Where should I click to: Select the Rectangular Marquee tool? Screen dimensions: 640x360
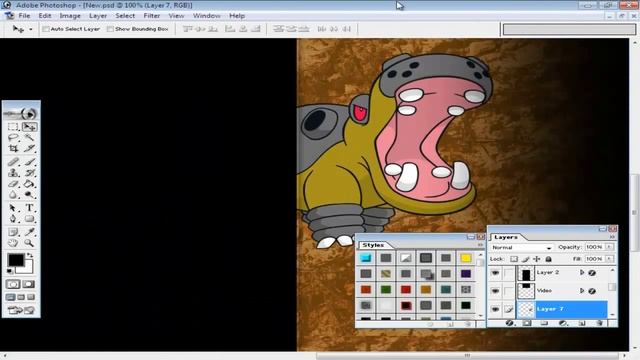pos(13,127)
